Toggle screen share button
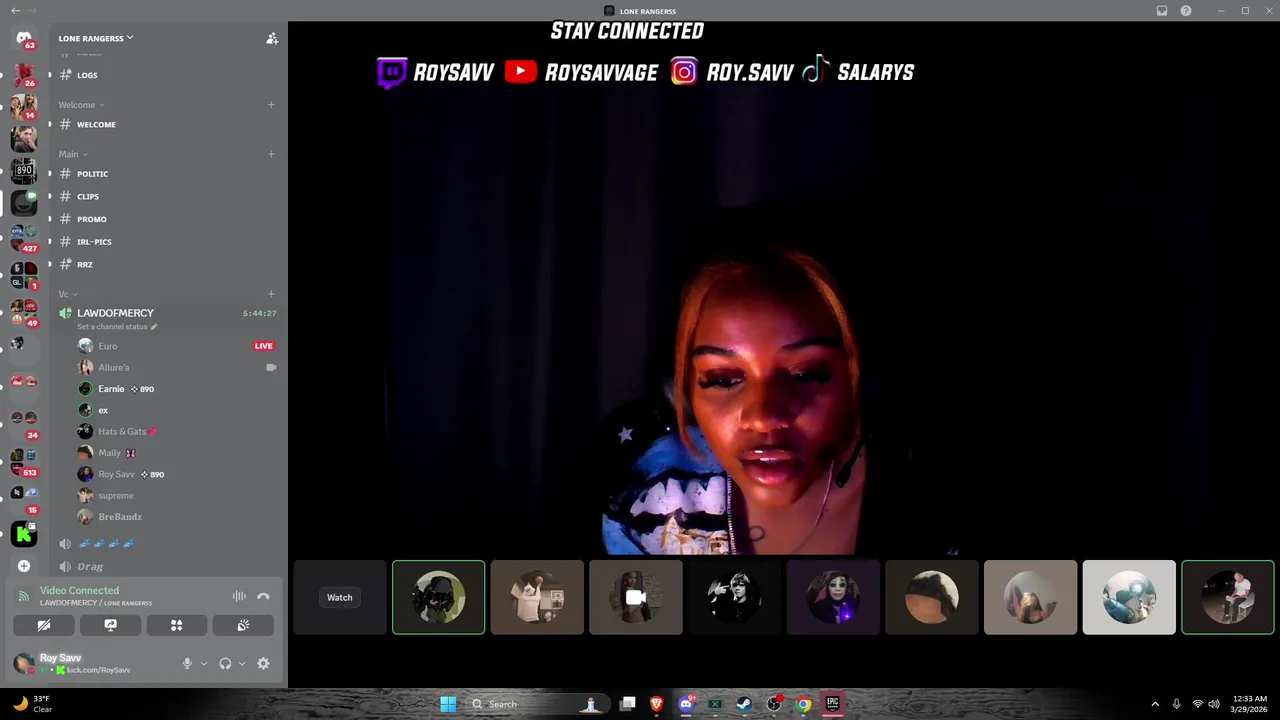The height and width of the screenshot is (720, 1280). point(110,625)
